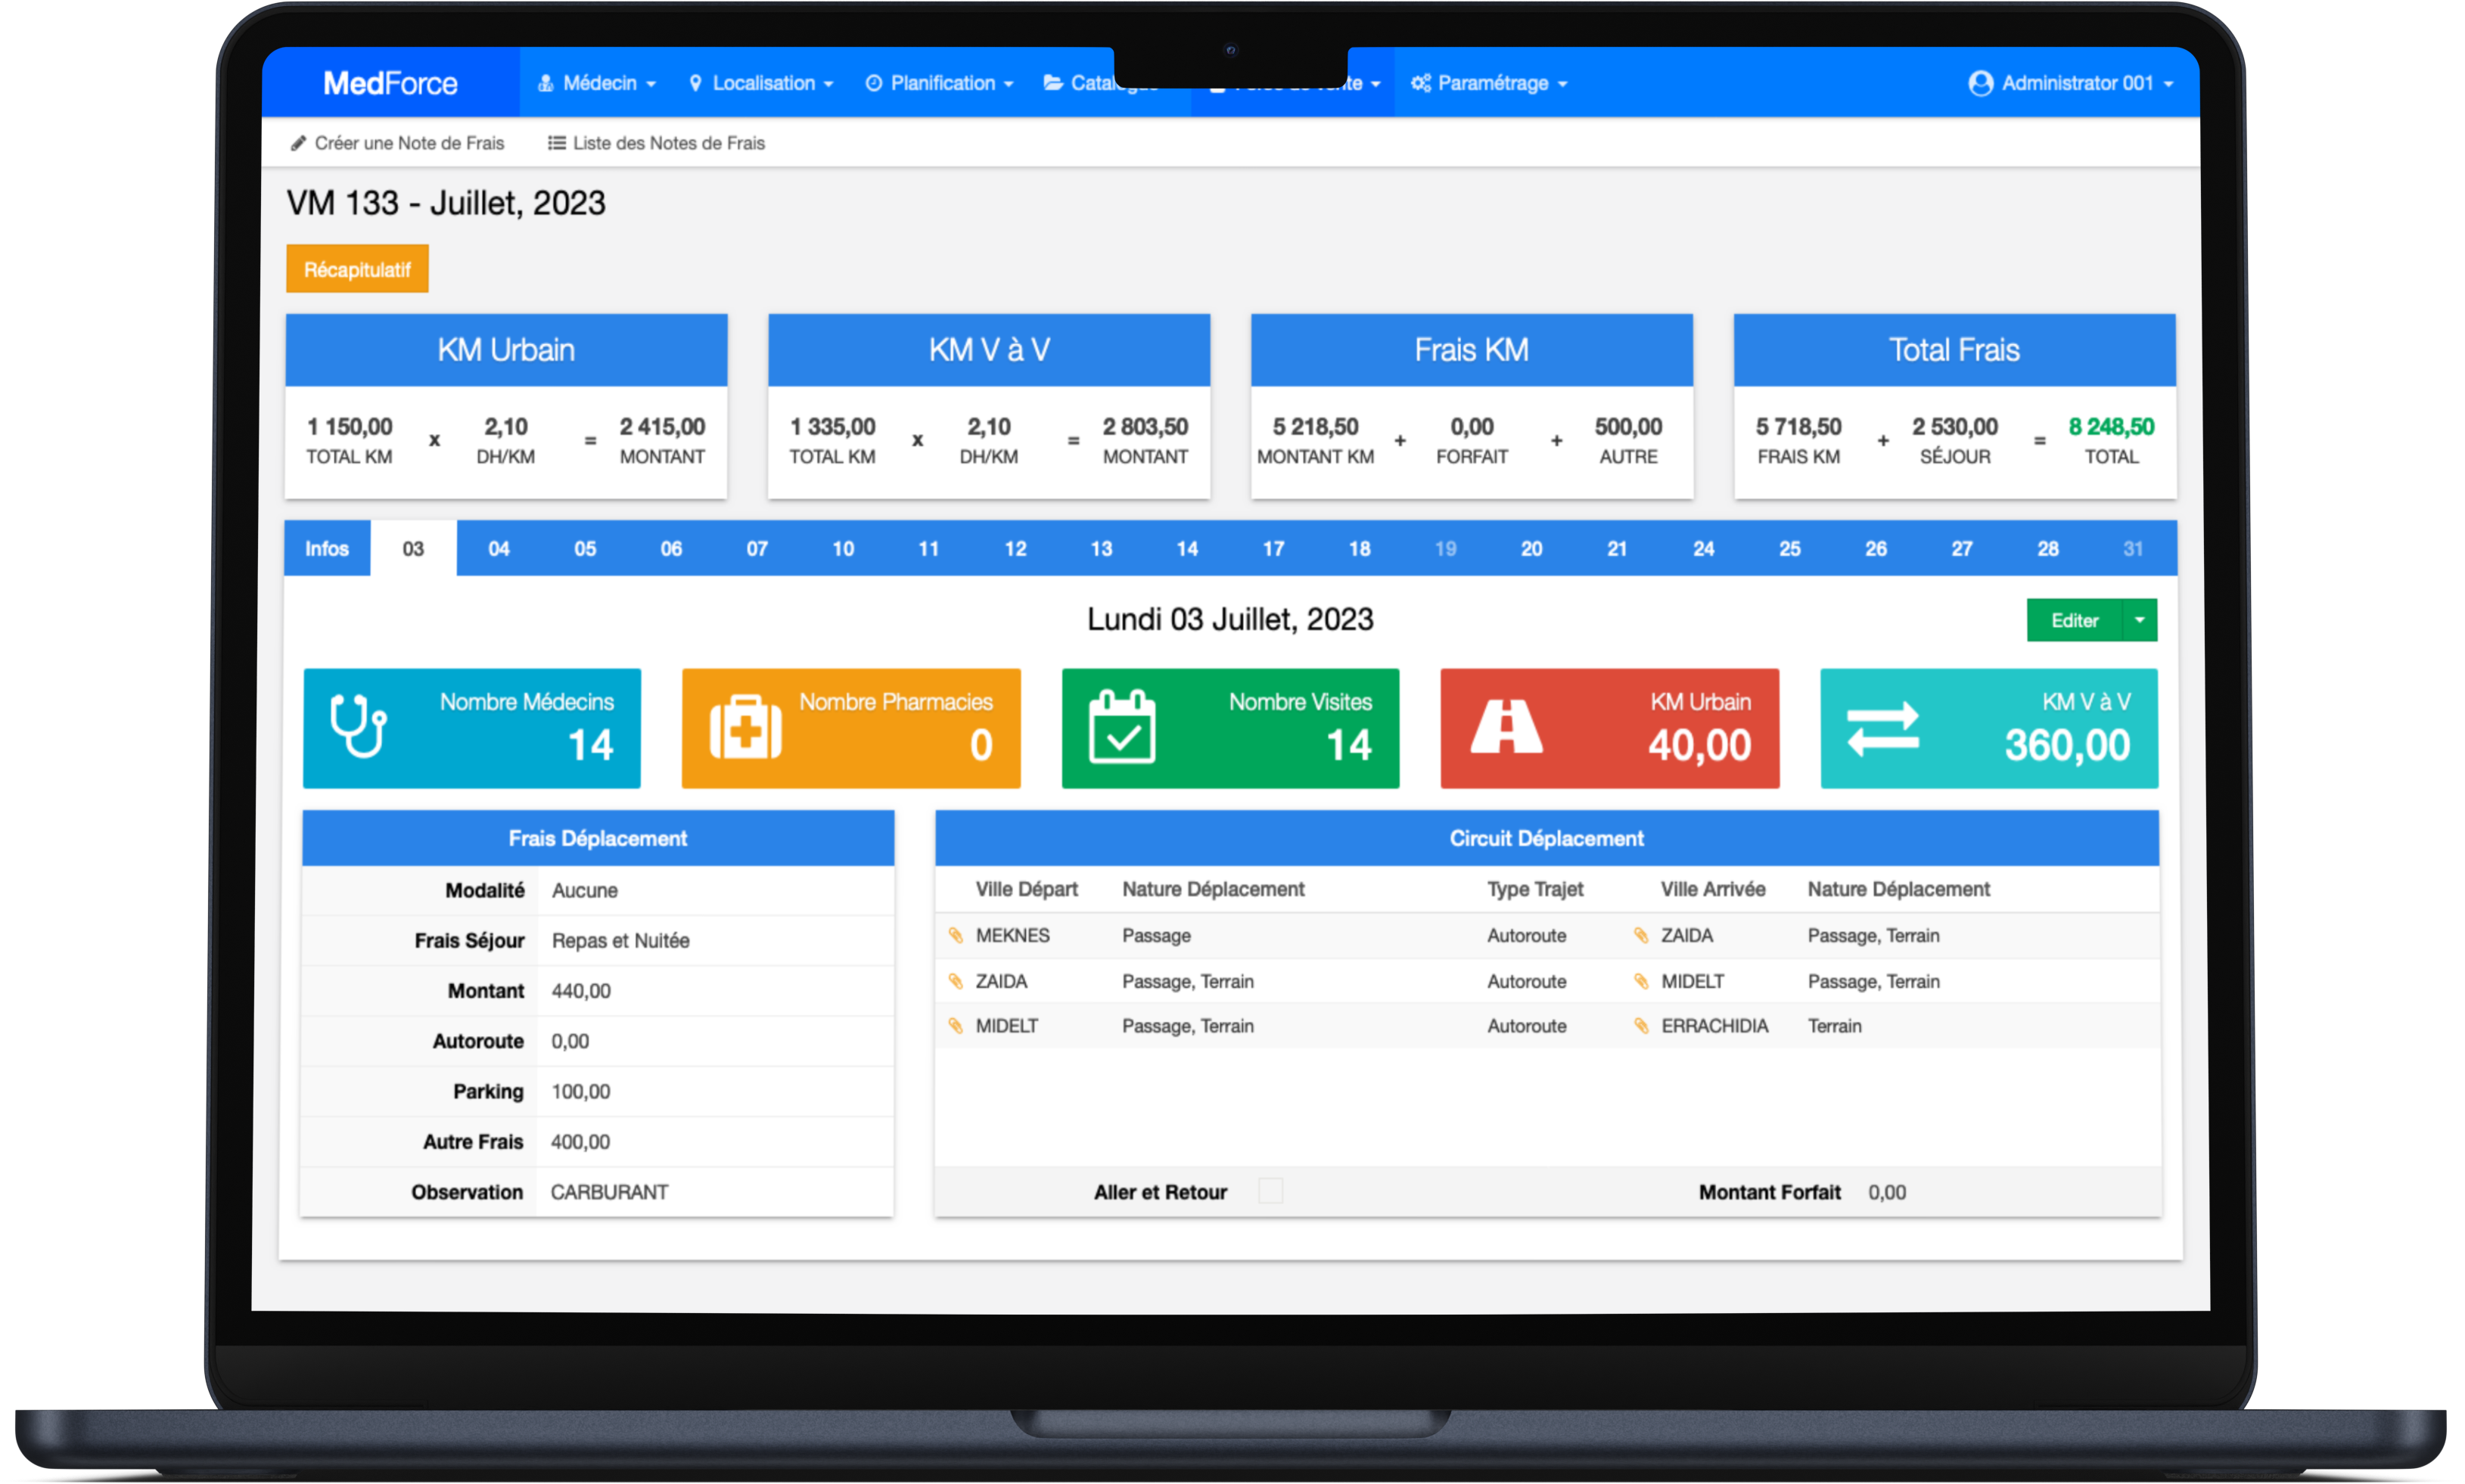
Task: Click the Médecin person icon
Action: coord(545,83)
